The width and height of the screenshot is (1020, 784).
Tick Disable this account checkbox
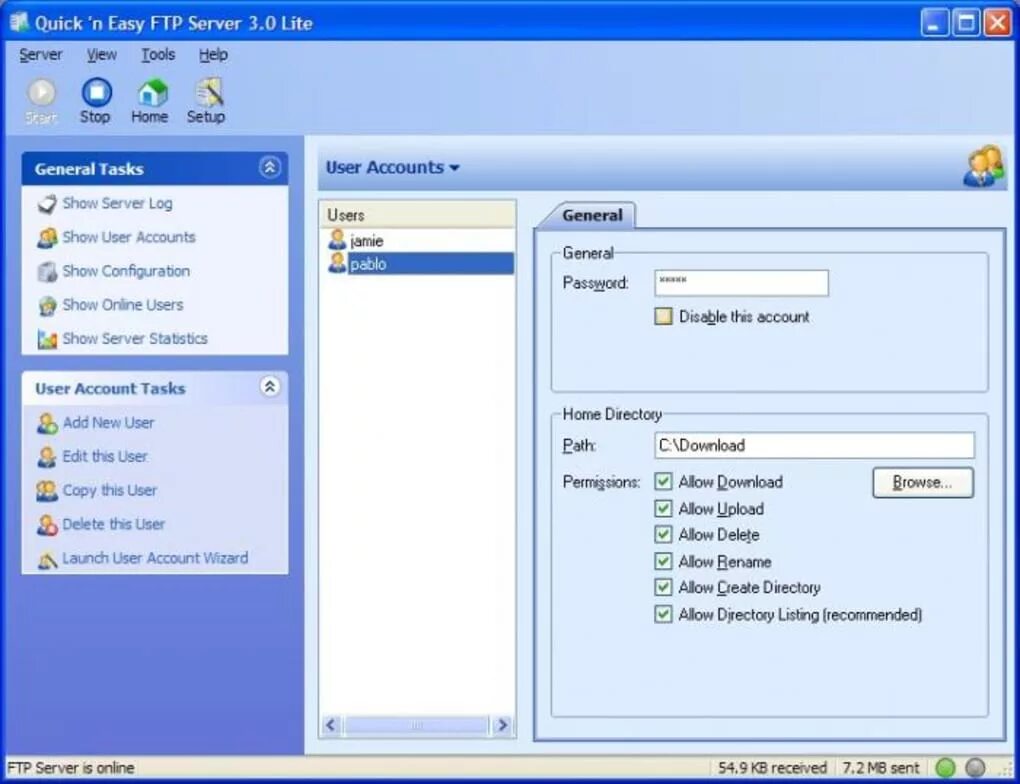click(x=663, y=317)
